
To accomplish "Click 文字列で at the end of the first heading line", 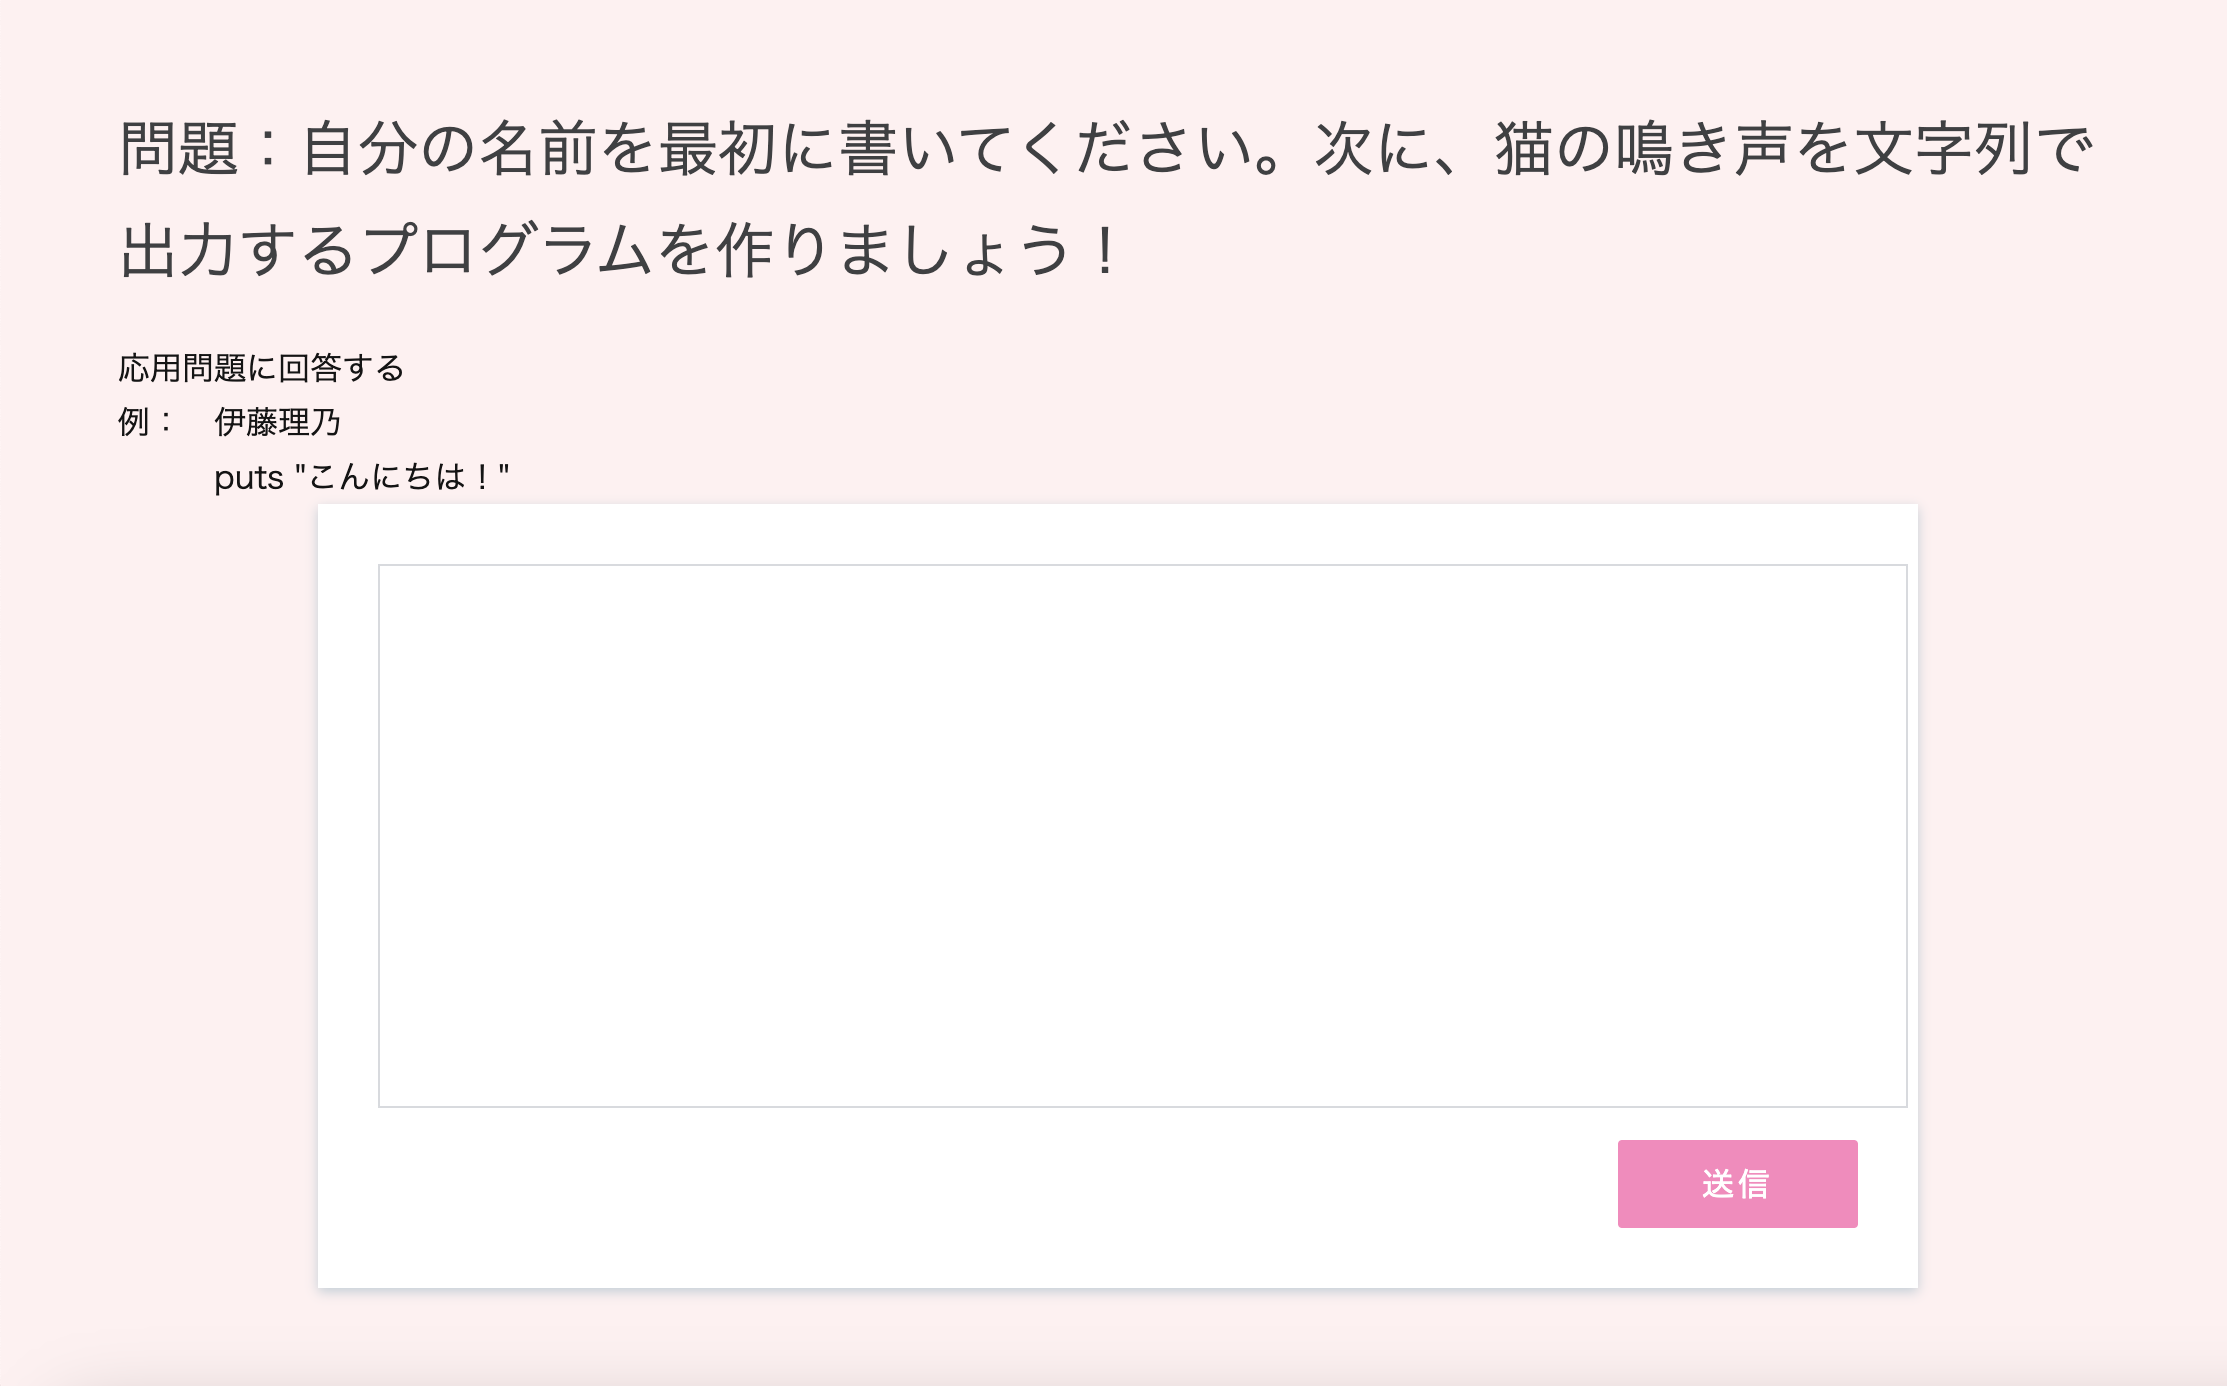I will [1973, 149].
